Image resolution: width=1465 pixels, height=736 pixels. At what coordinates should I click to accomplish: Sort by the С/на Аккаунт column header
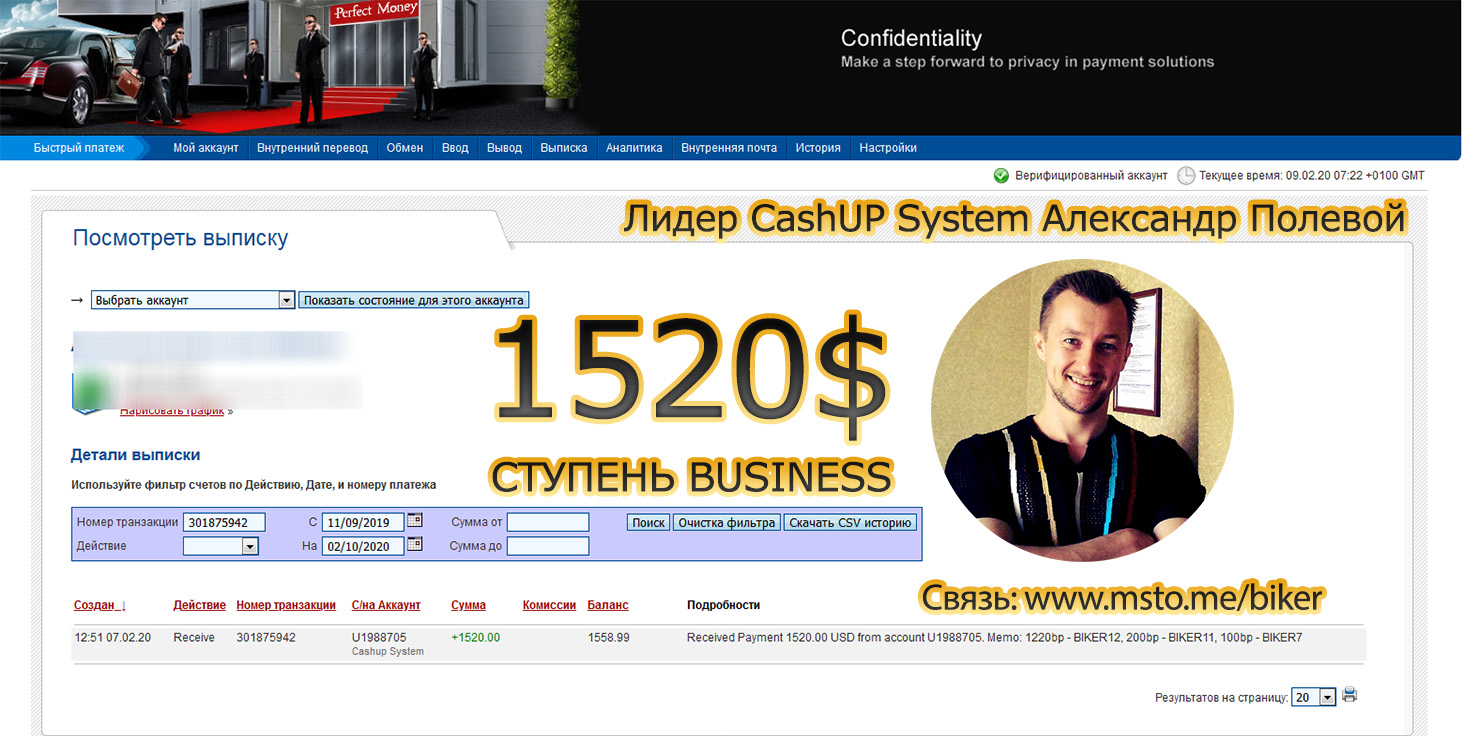(386, 605)
